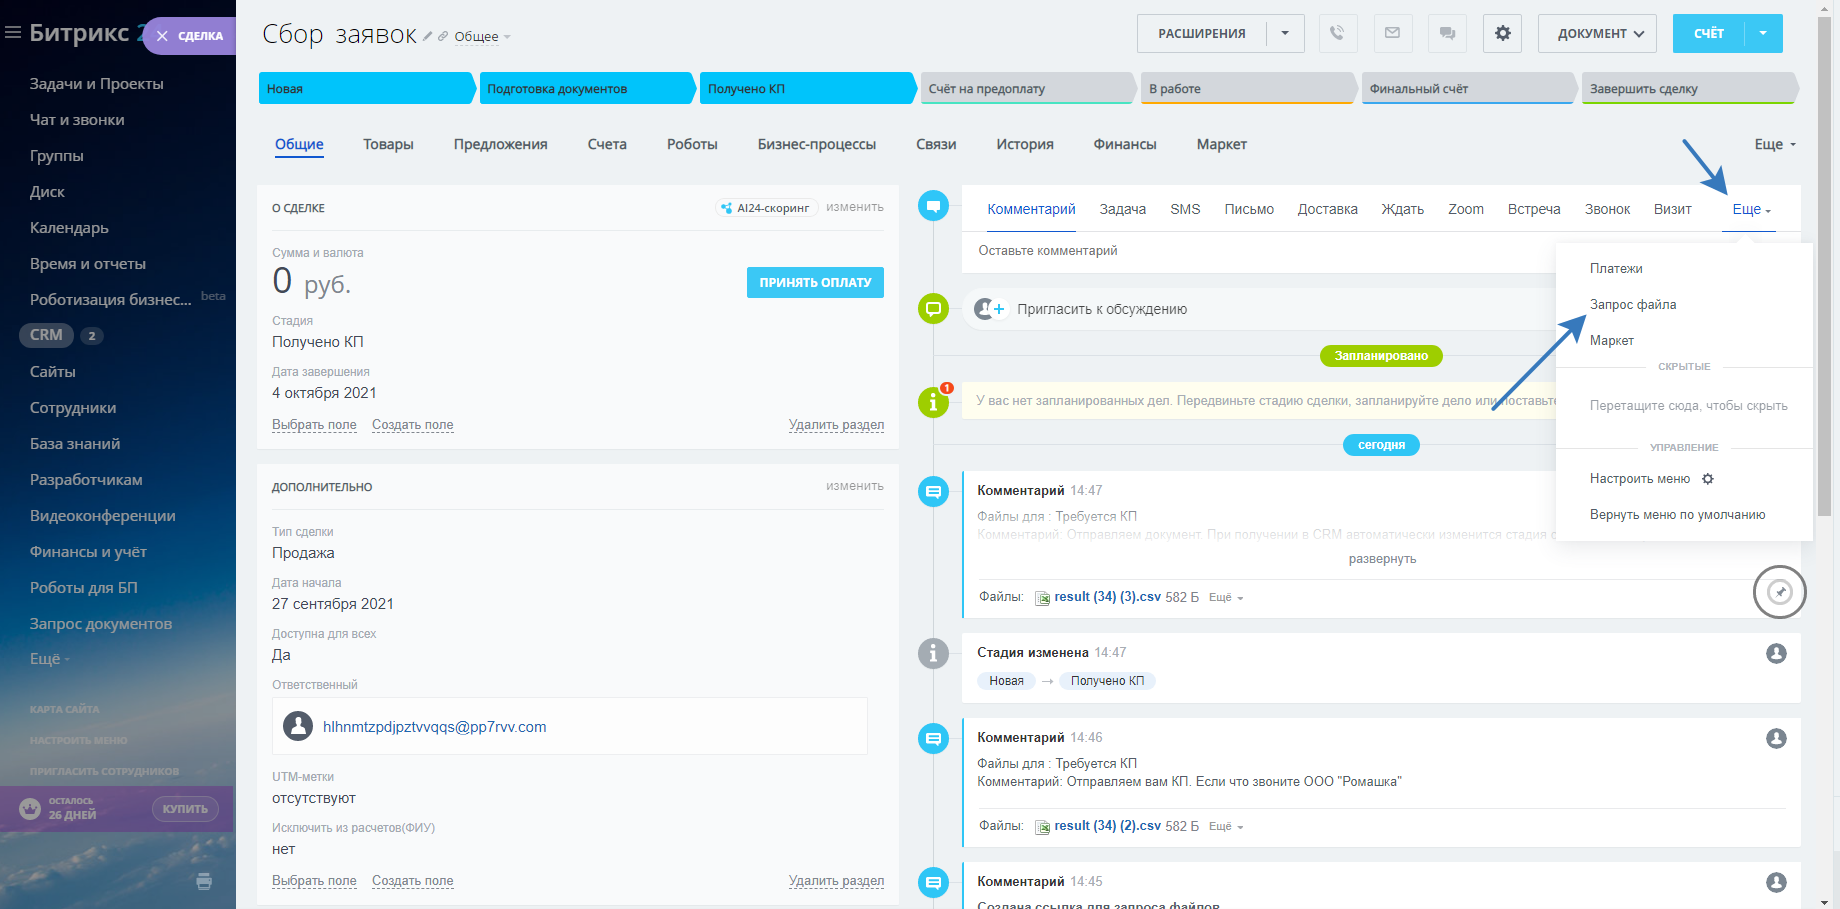The height and width of the screenshot is (909, 1840).
Task: Click the print icon in left sidebar
Action: (204, 881)
